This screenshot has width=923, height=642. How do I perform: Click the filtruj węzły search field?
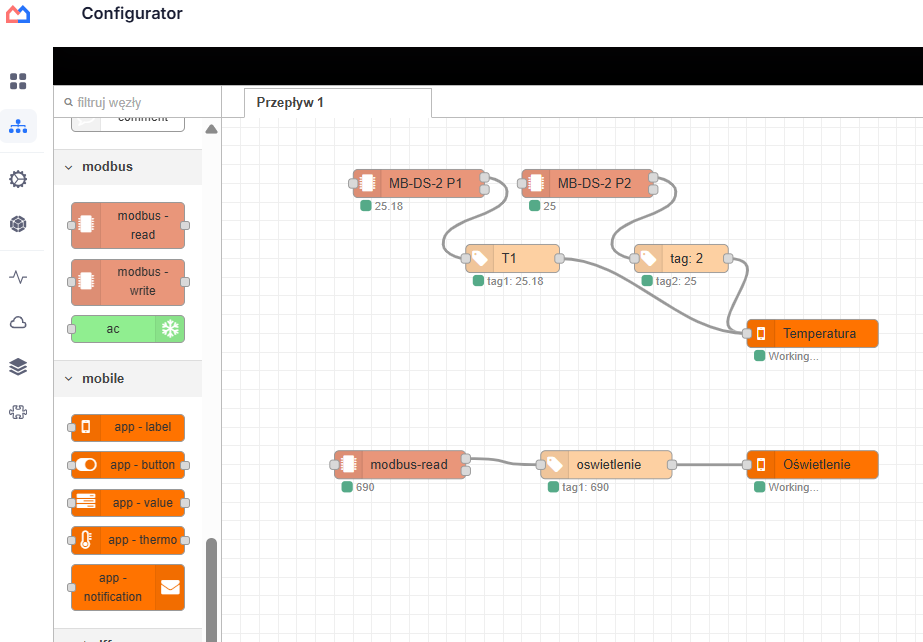pyautogui.click(x=138, y=102)
